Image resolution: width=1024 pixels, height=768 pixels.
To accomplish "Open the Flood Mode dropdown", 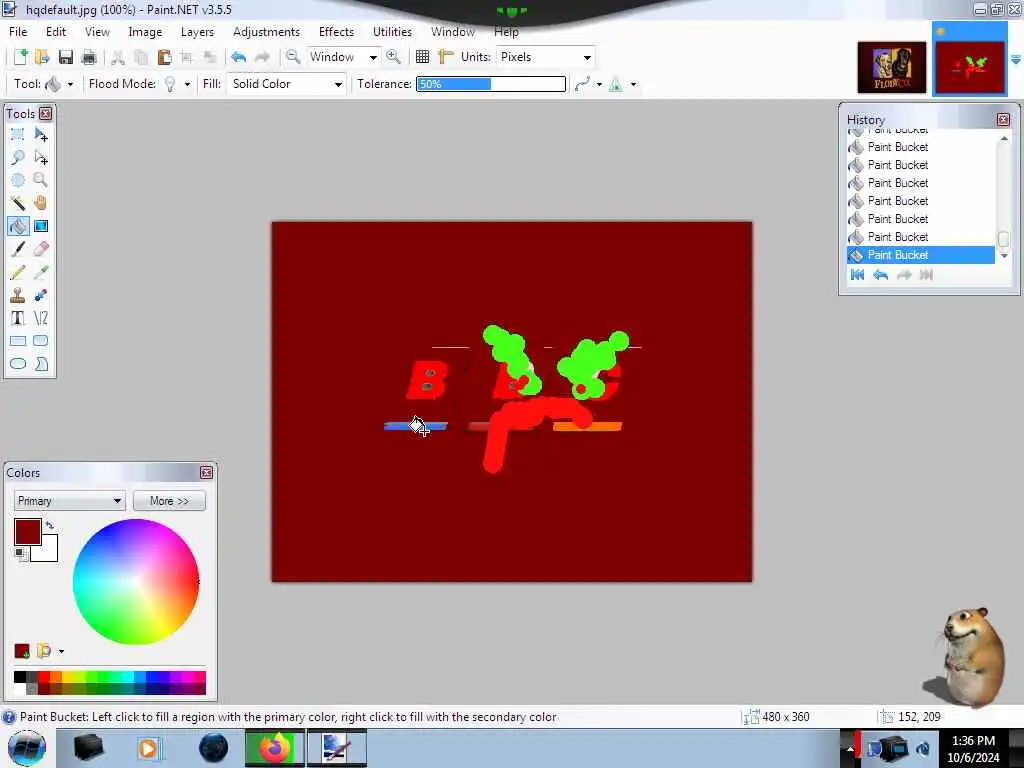I will 187,84.
